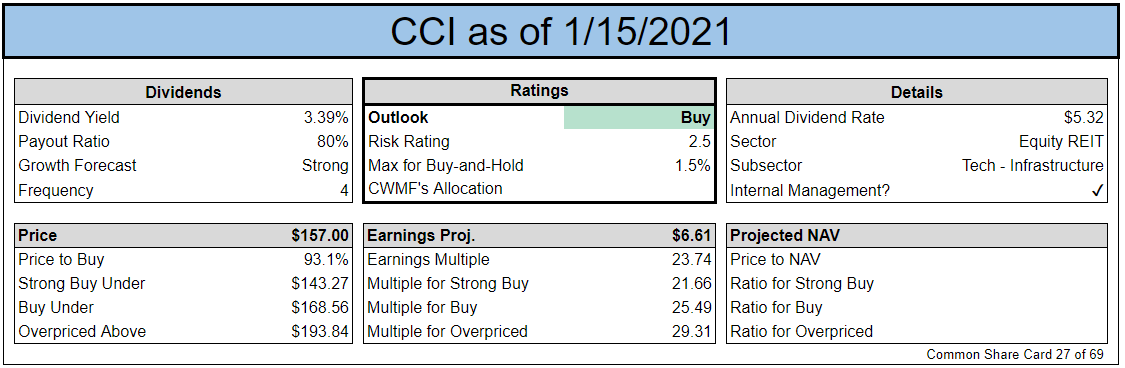
Task: Select the green Buy outlook cell
Action: tap(639, 118)
